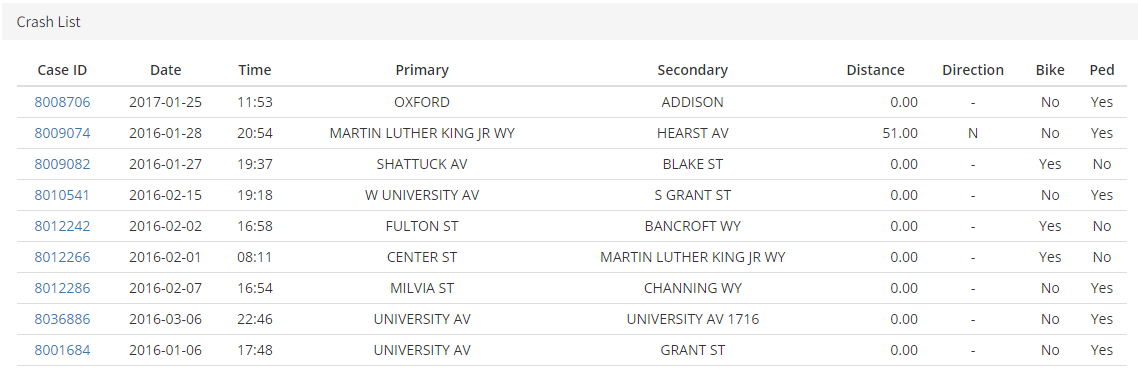This screenshot has height=370, width=1138.
Task: Click the Crash List panel title
Action: click(x=49, y=22)
